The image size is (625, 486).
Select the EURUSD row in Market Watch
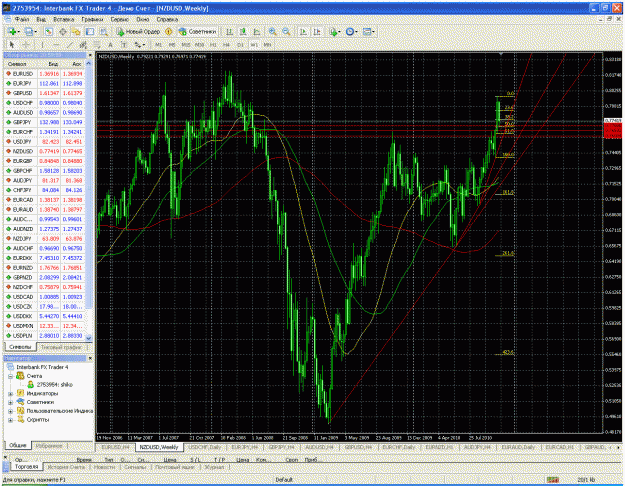[44, 74]
